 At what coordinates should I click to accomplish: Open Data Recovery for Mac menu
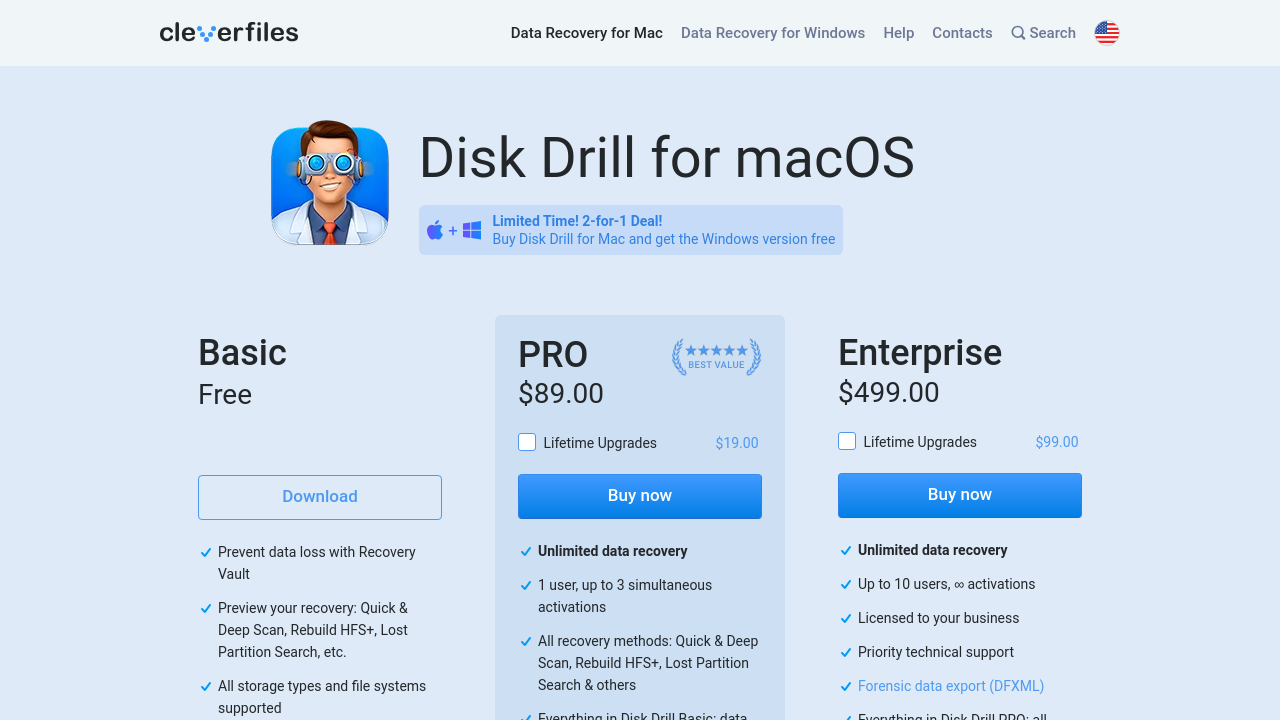tap(586, 33)
